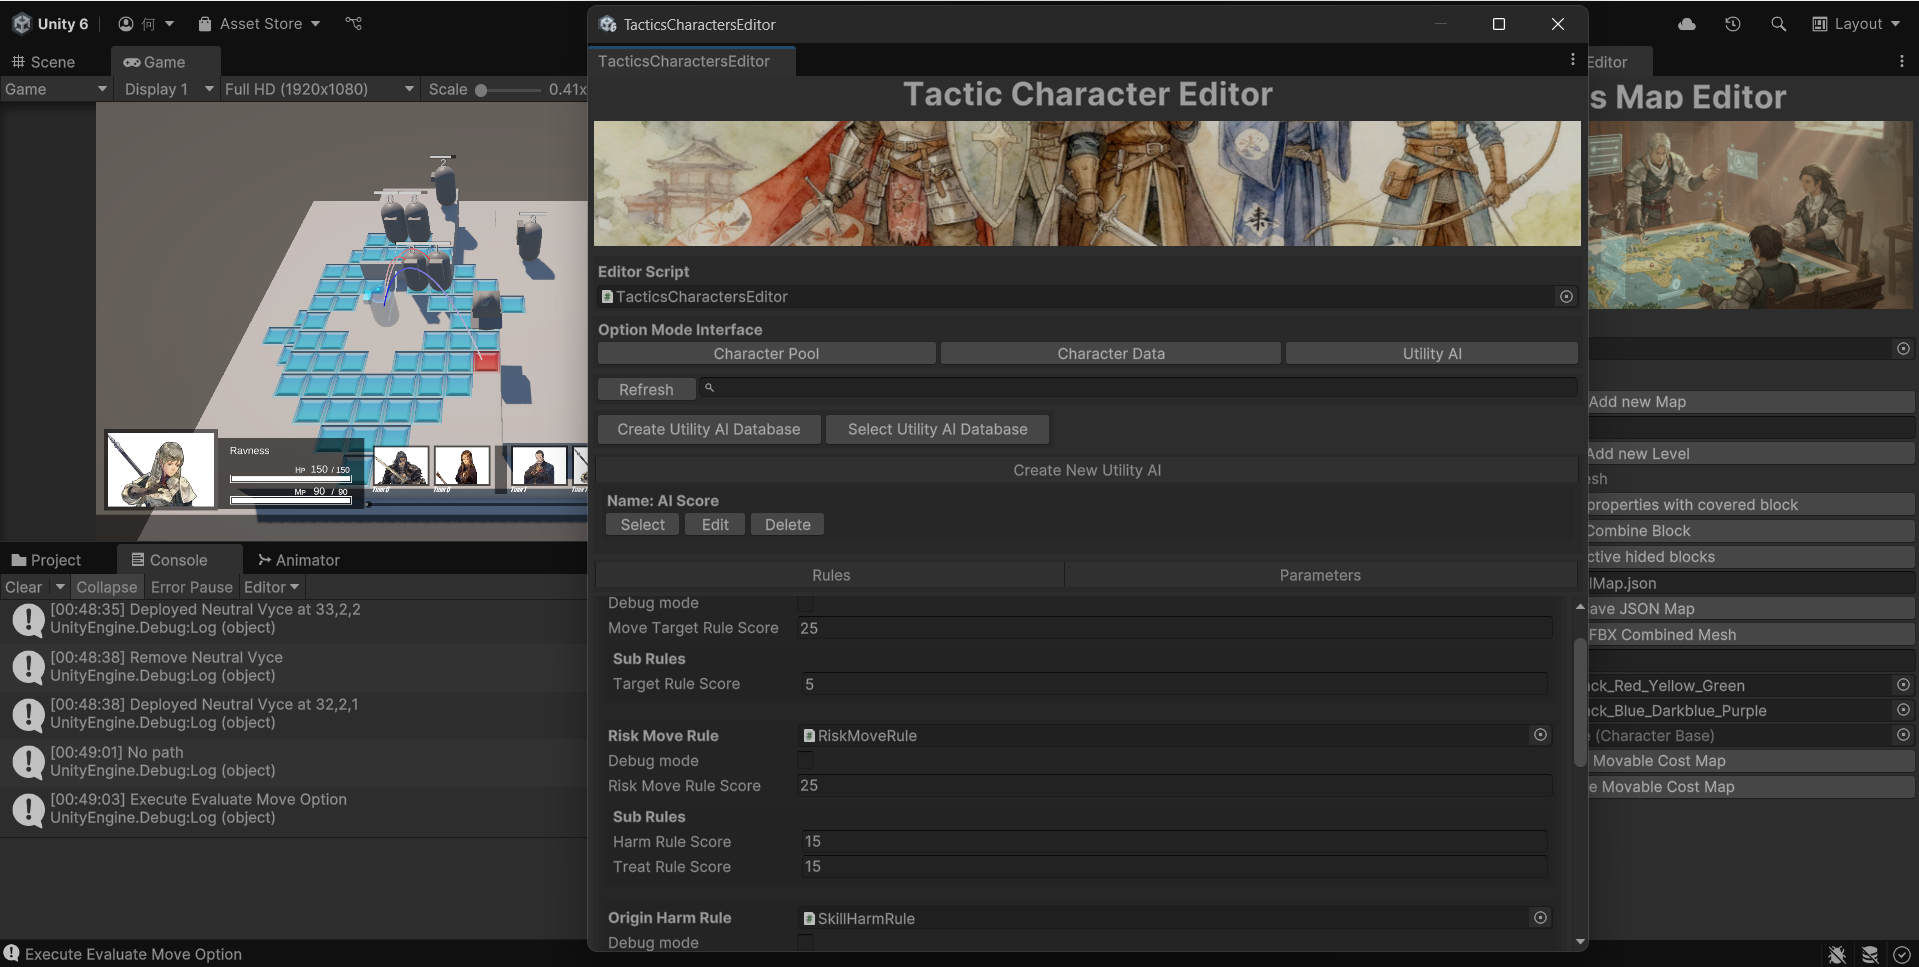Click the Rules list vertical scrollbar

tap(1580, 702)
